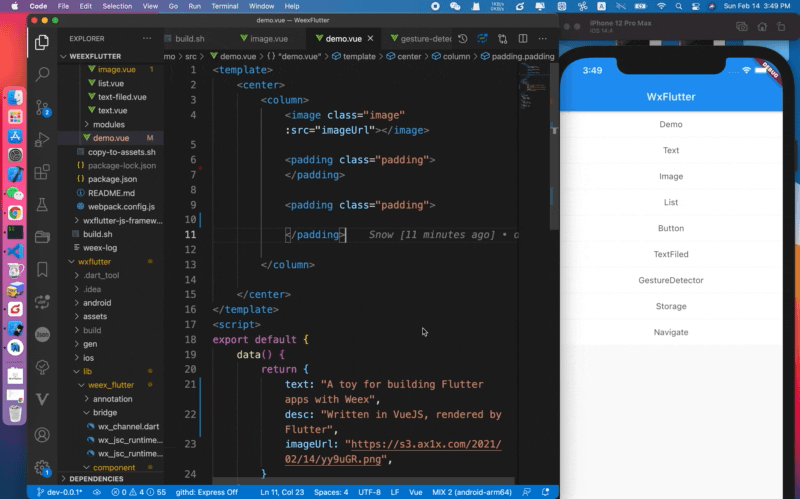Open the Go menu
This screenshot has width=800, height=499.
[173, 6]
